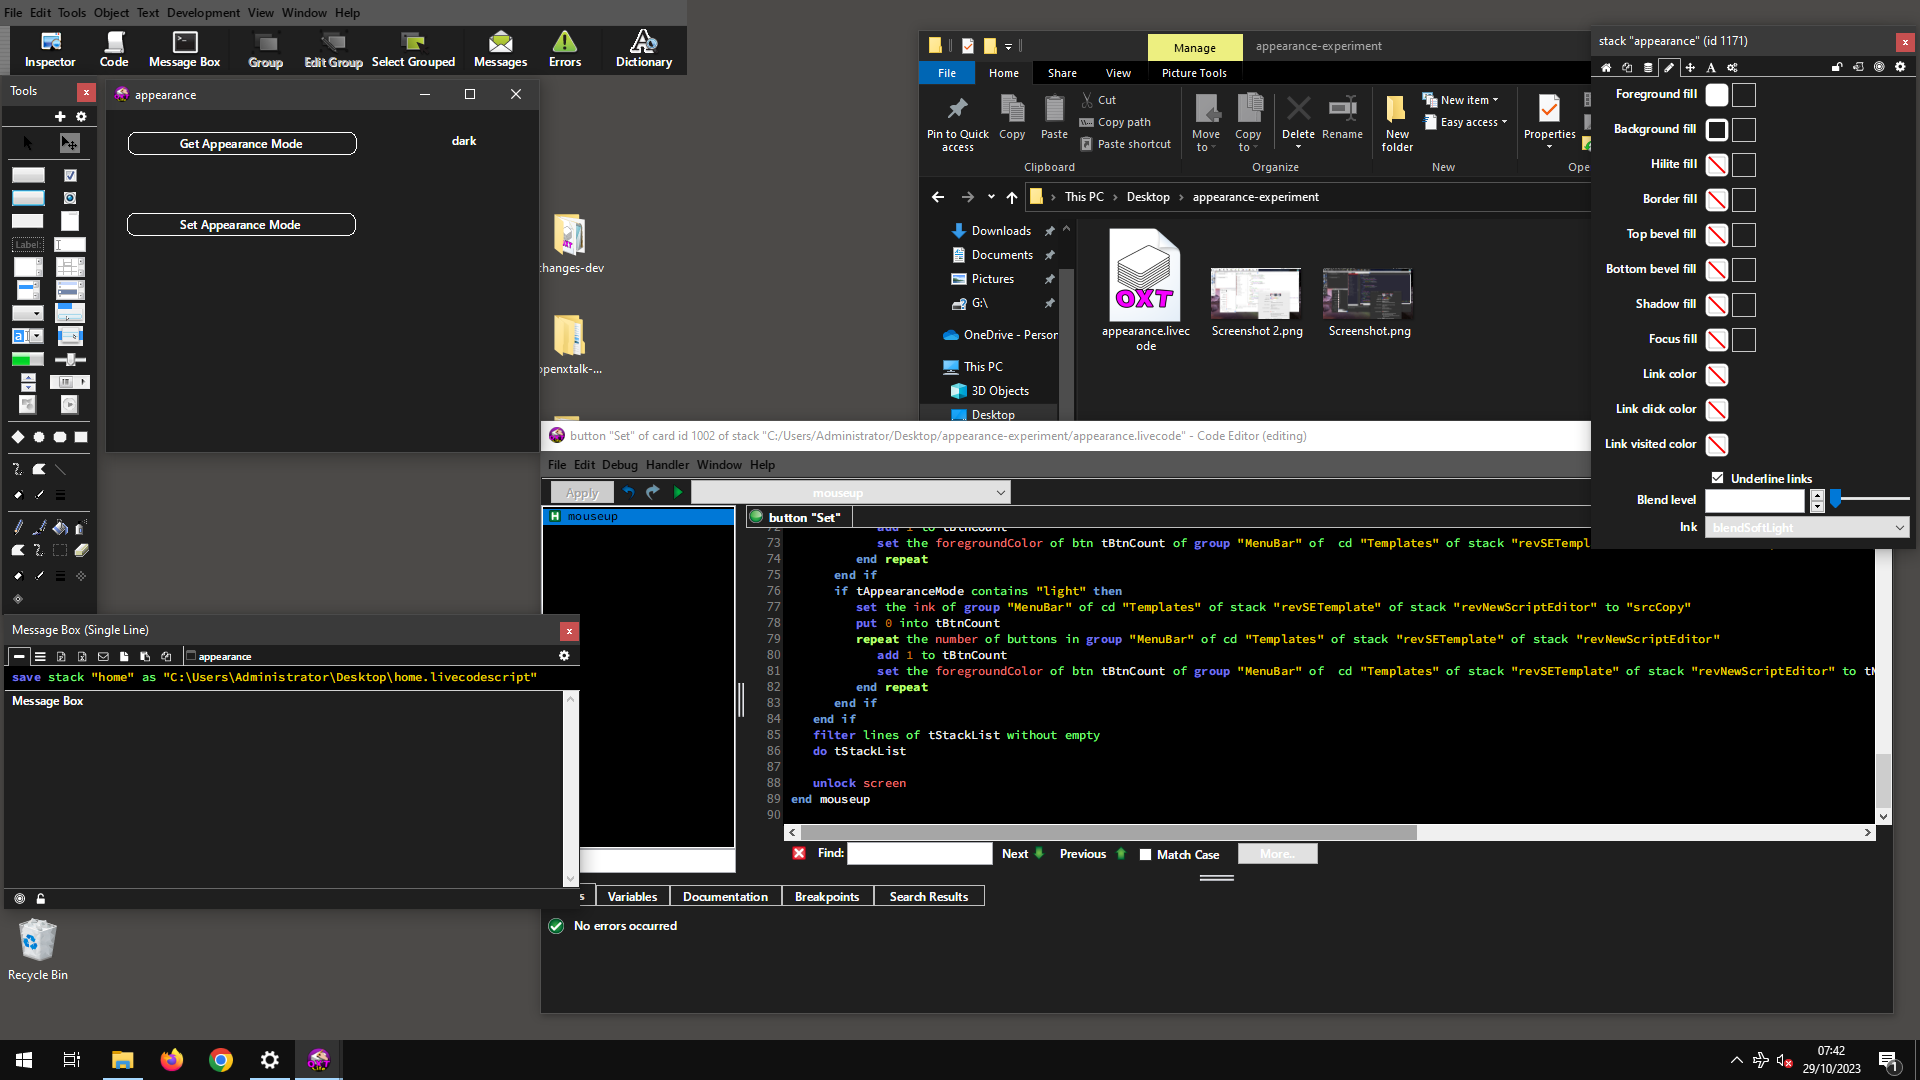Click the Message Box toolbar icon
The width and height of the screenshot is (1920, 1080).
click(184, 49)
